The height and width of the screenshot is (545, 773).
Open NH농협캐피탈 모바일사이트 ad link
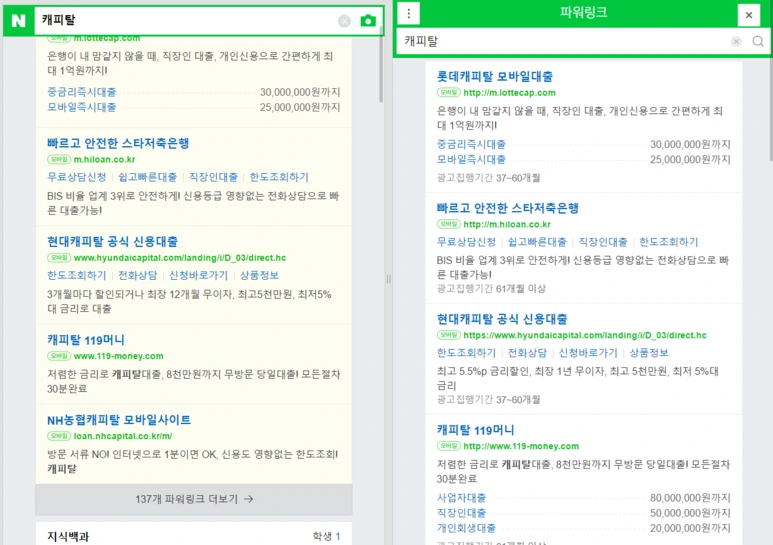point(119,420)
